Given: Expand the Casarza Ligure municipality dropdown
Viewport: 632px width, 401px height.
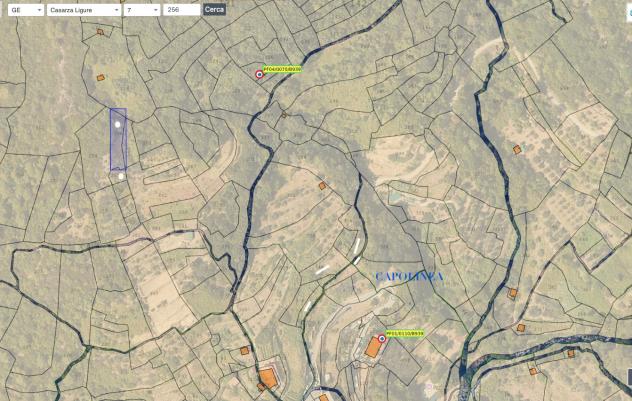Looking at the screenshot, I should (x=84, y=10).
